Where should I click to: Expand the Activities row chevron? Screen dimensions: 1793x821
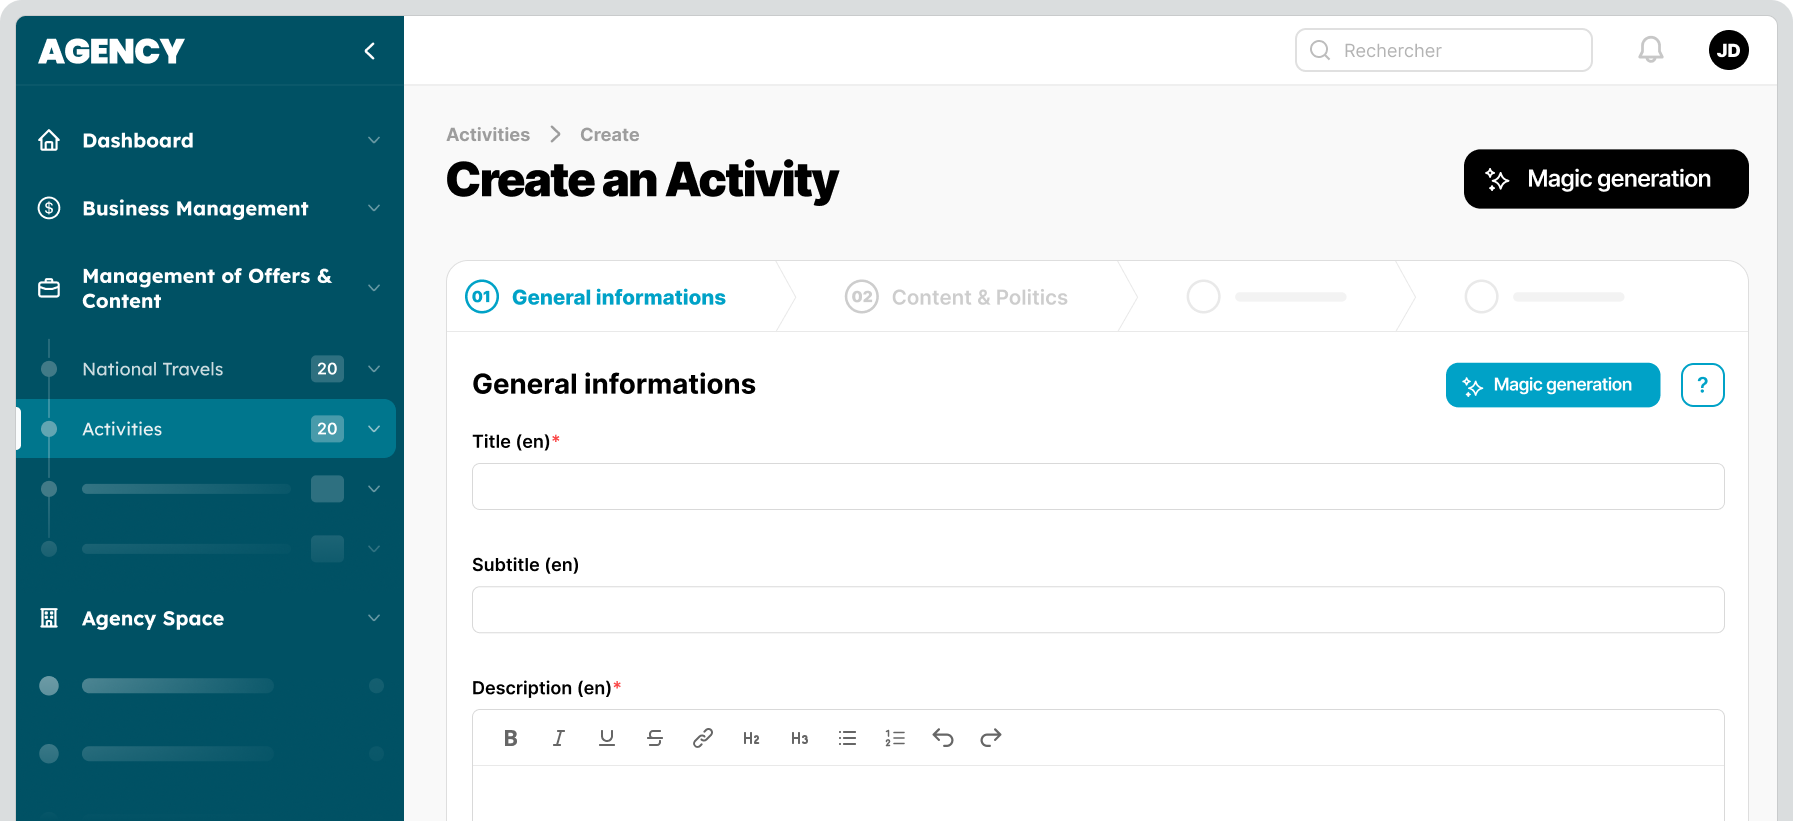(x=374, y=429)
